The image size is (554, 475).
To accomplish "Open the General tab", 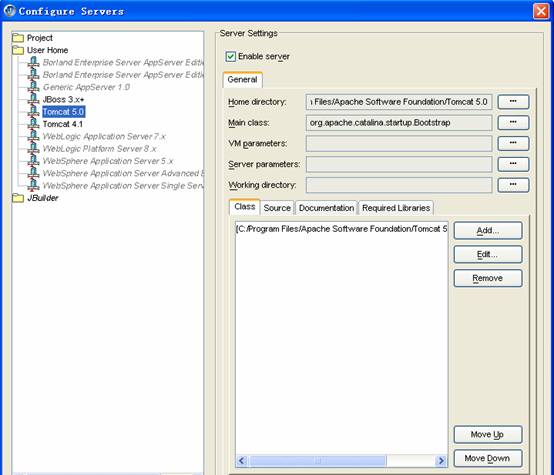I will click(242, 80).
